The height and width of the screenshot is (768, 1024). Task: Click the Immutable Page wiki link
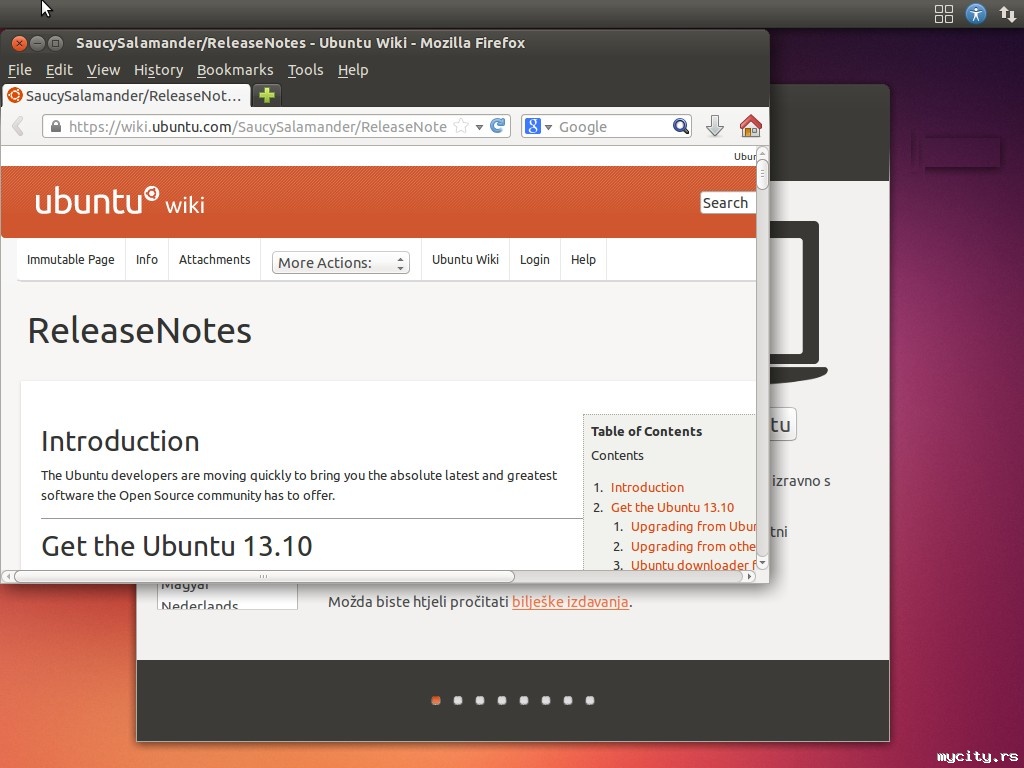(71, 259)
